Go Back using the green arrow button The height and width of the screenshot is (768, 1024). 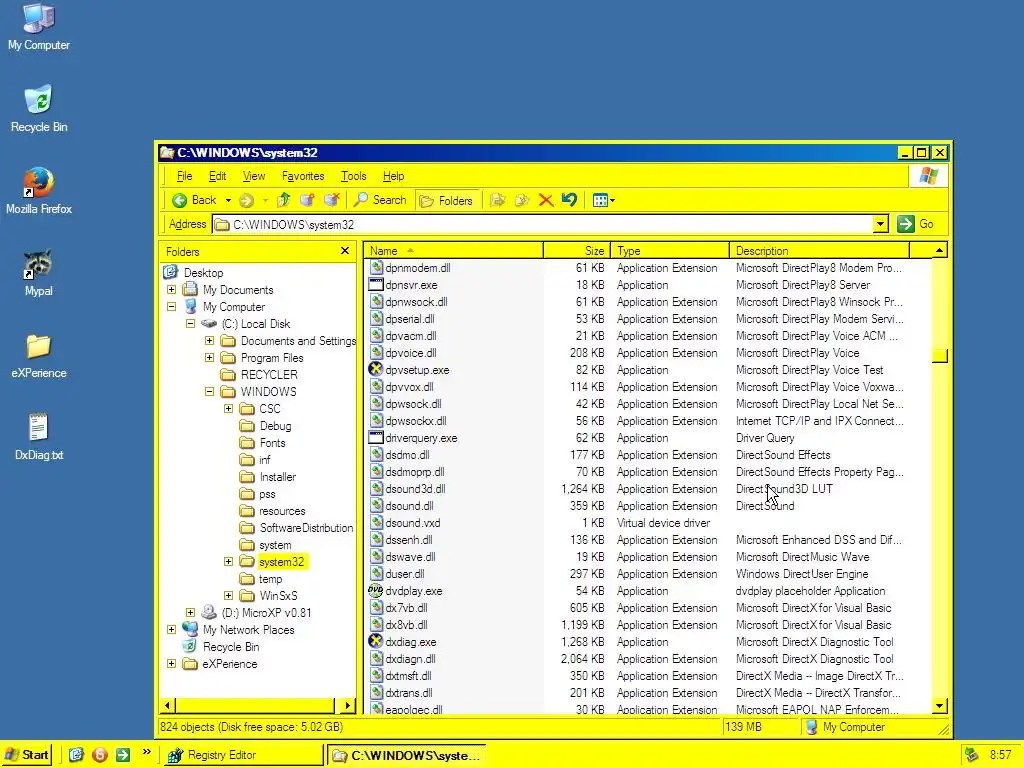pos(194,200)
